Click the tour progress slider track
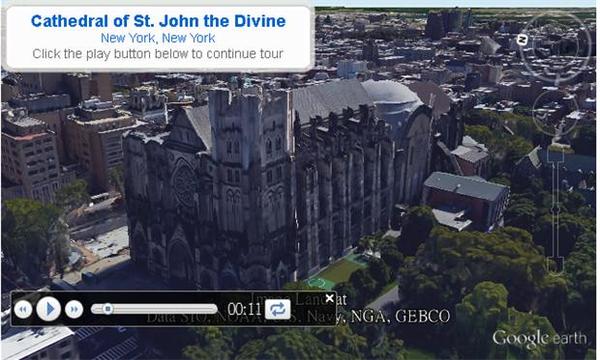The height and width of the screenshot is (360, 600). pyautogui.click(x=154, y=309)
